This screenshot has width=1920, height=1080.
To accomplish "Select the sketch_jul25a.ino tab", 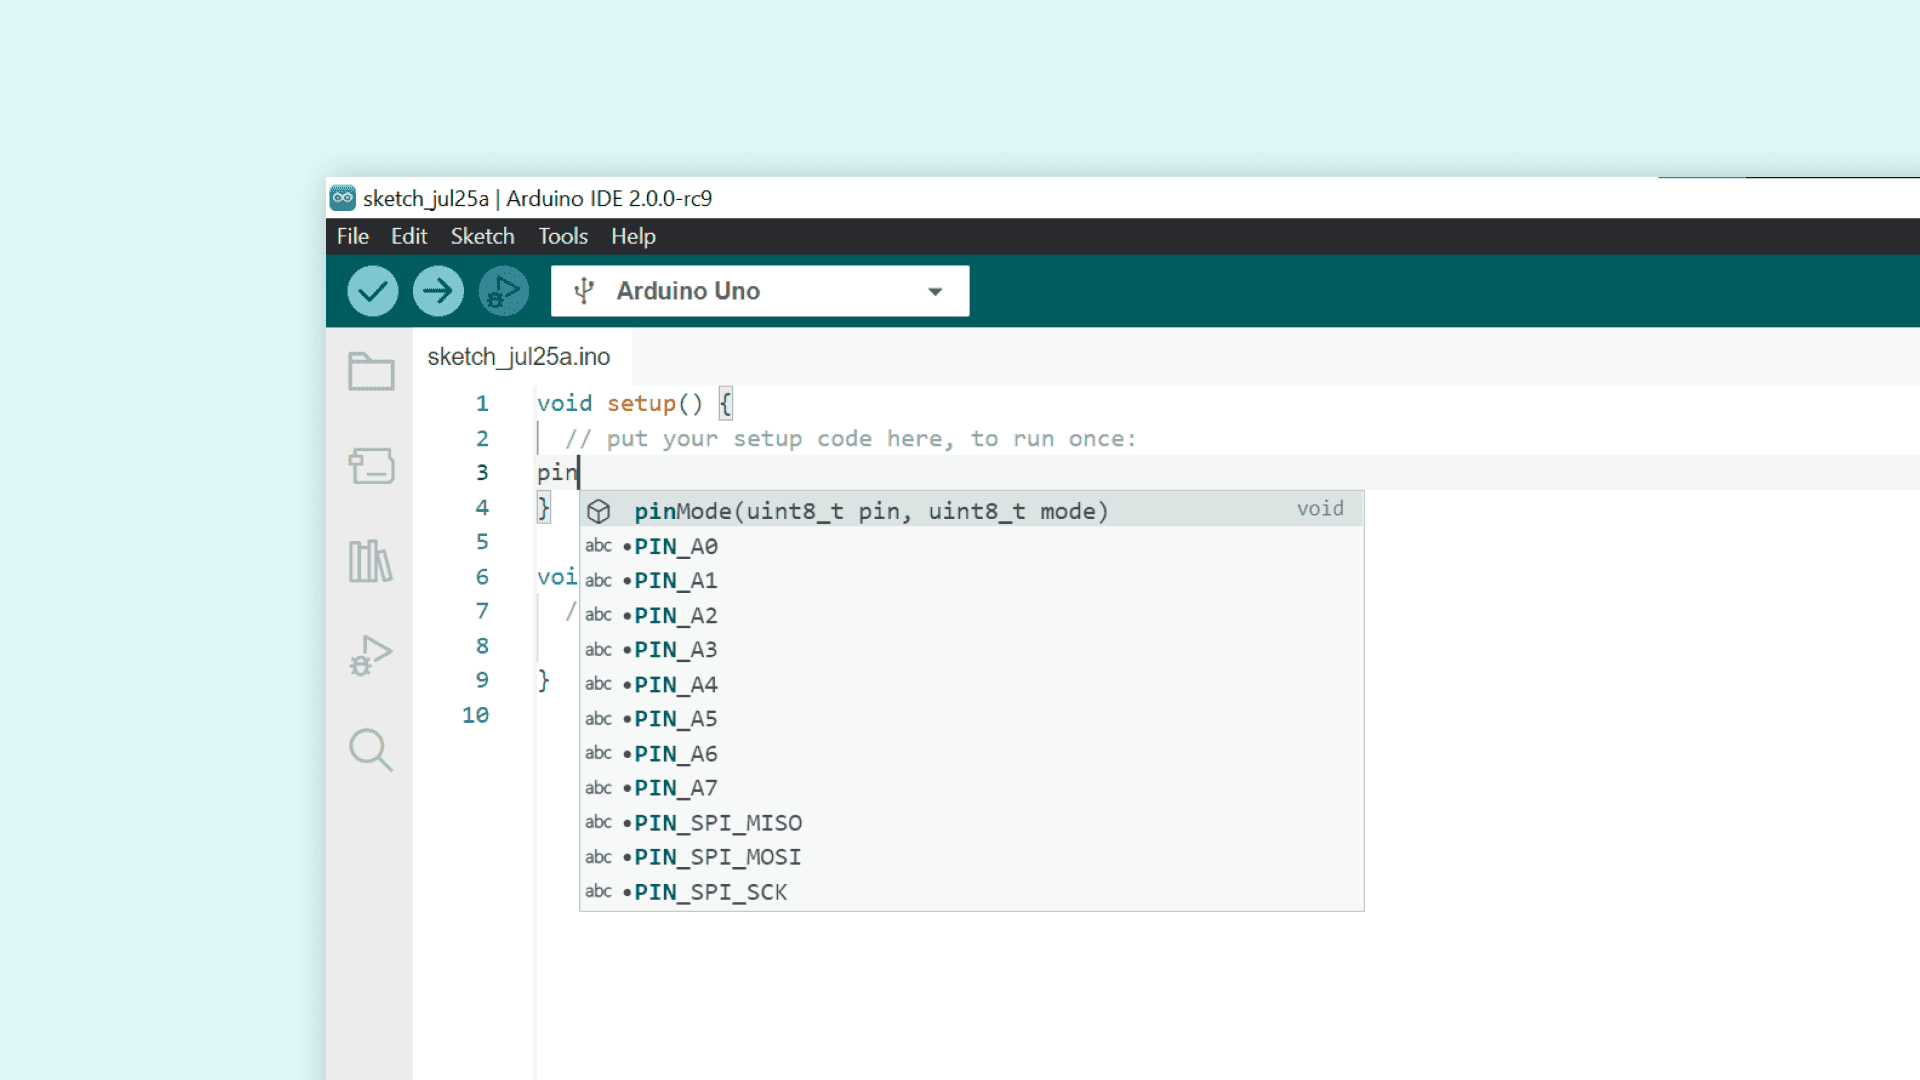I will coord(518,357).
